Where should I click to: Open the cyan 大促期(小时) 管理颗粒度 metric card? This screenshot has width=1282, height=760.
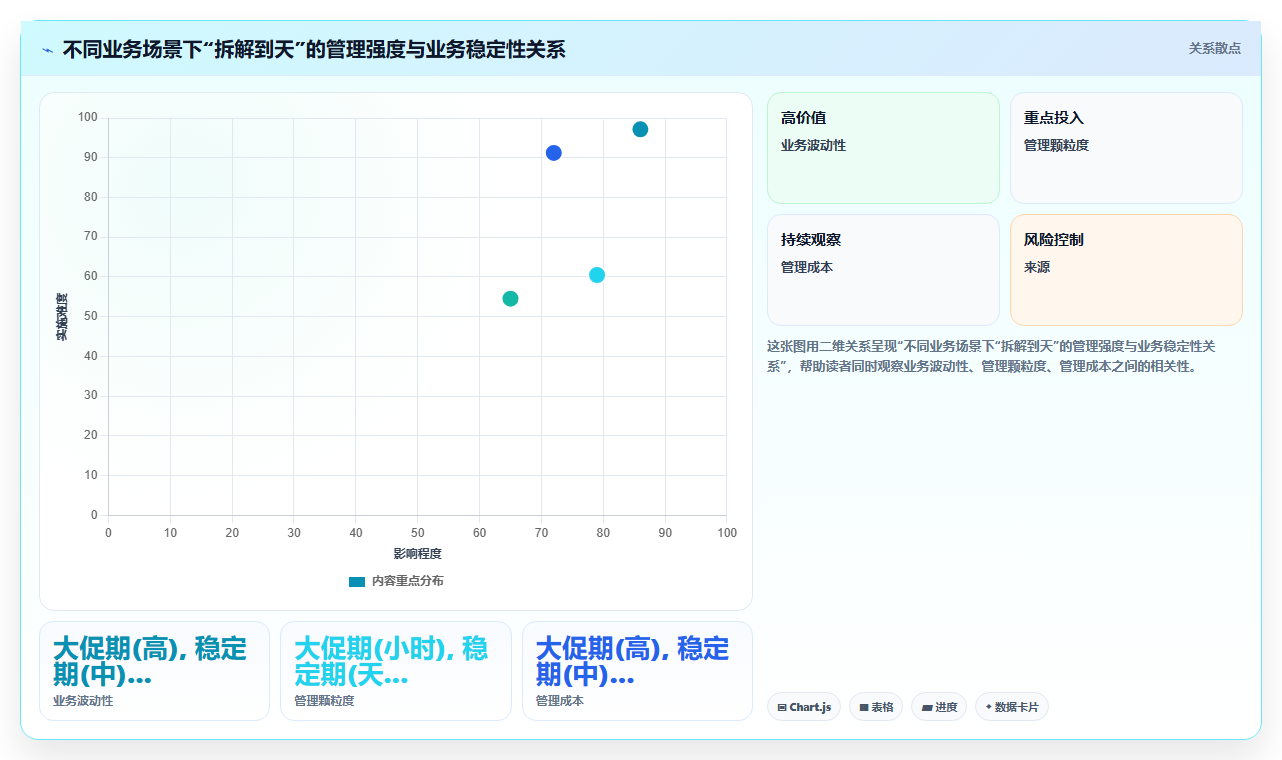click(x=396, y=671)
